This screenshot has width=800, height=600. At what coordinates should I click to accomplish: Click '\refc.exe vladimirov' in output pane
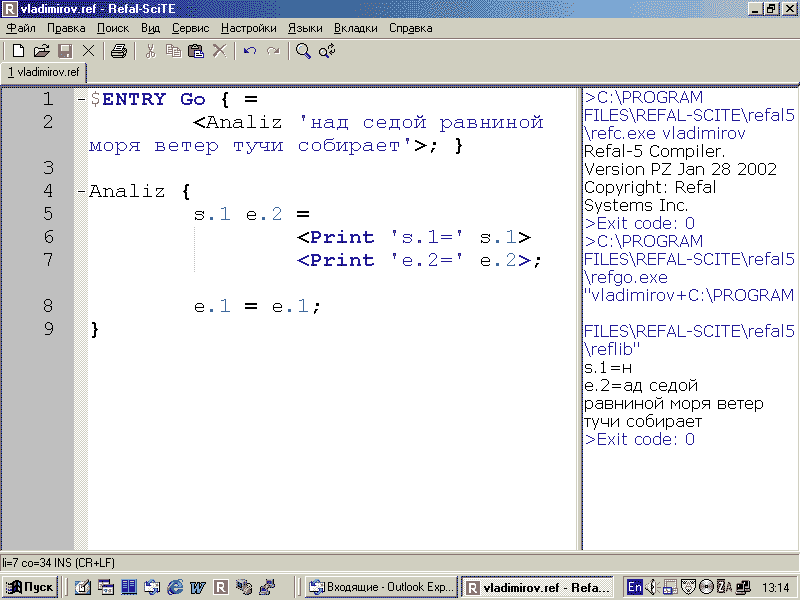click(x=665, y=134)
